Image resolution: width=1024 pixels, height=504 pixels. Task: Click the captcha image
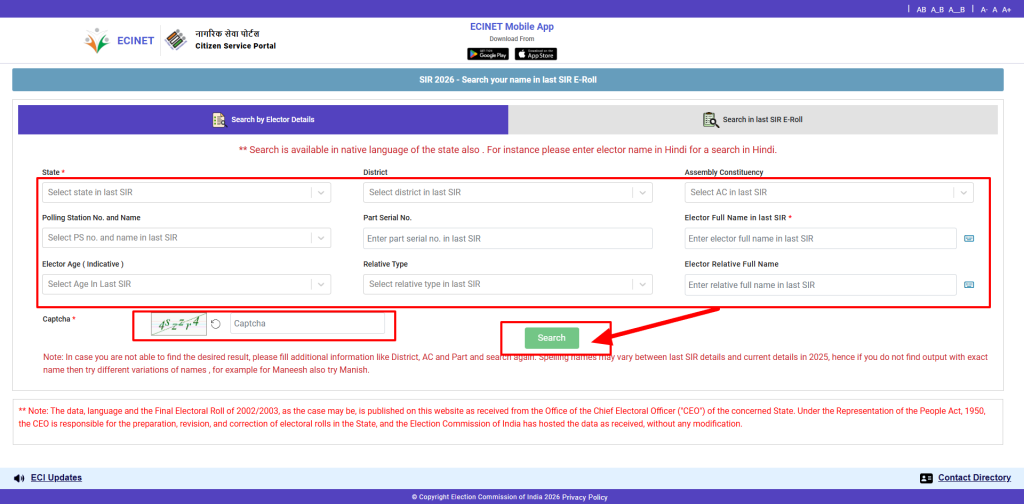click(179, 324)
